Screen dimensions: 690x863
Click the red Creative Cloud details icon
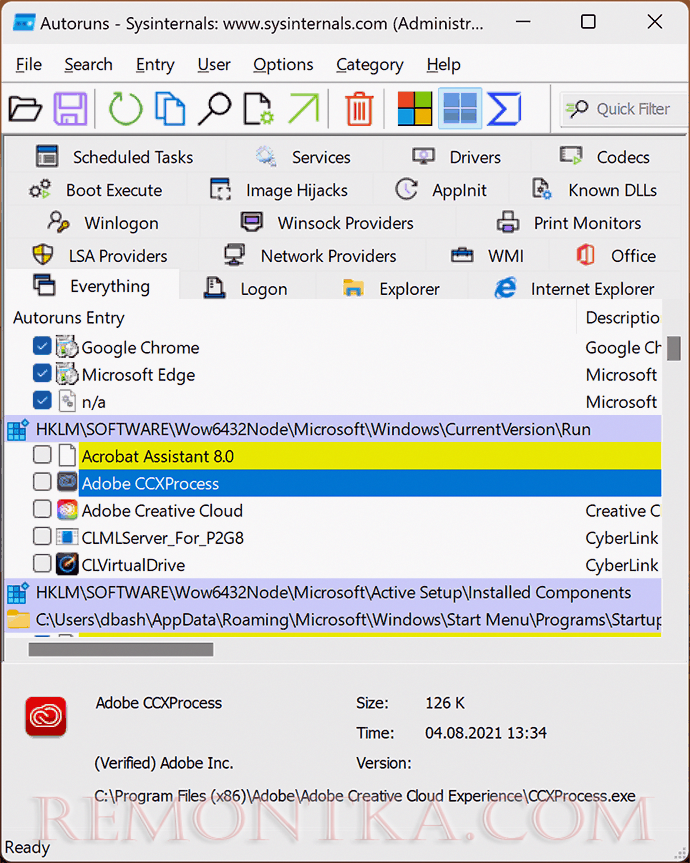[x=46, y=717]
